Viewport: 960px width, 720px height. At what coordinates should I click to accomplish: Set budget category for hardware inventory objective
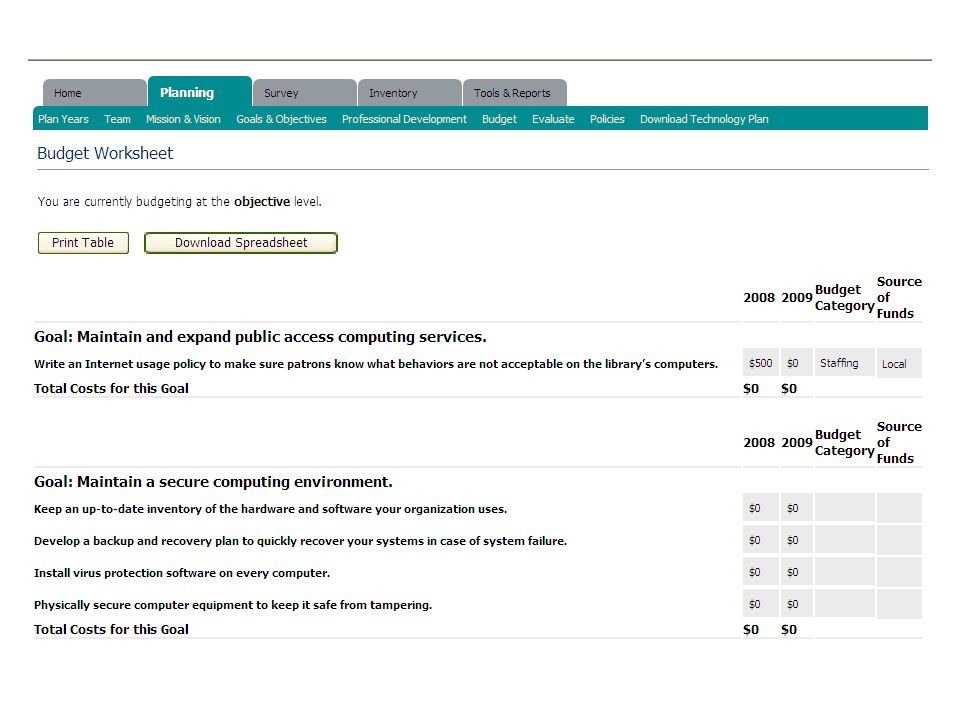pyautogui.click(x=844, y=508)
